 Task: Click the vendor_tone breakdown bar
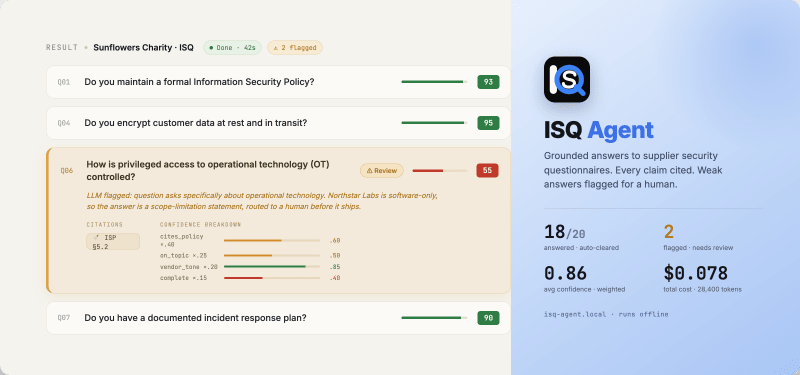click(x=272, y=266)
